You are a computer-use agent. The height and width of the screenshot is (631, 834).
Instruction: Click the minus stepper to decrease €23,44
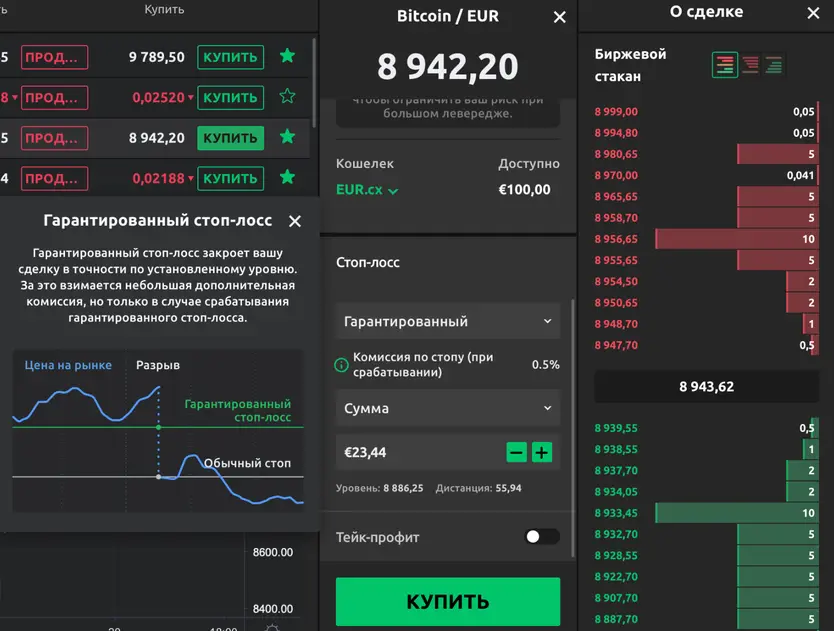[x=516, y=452]
